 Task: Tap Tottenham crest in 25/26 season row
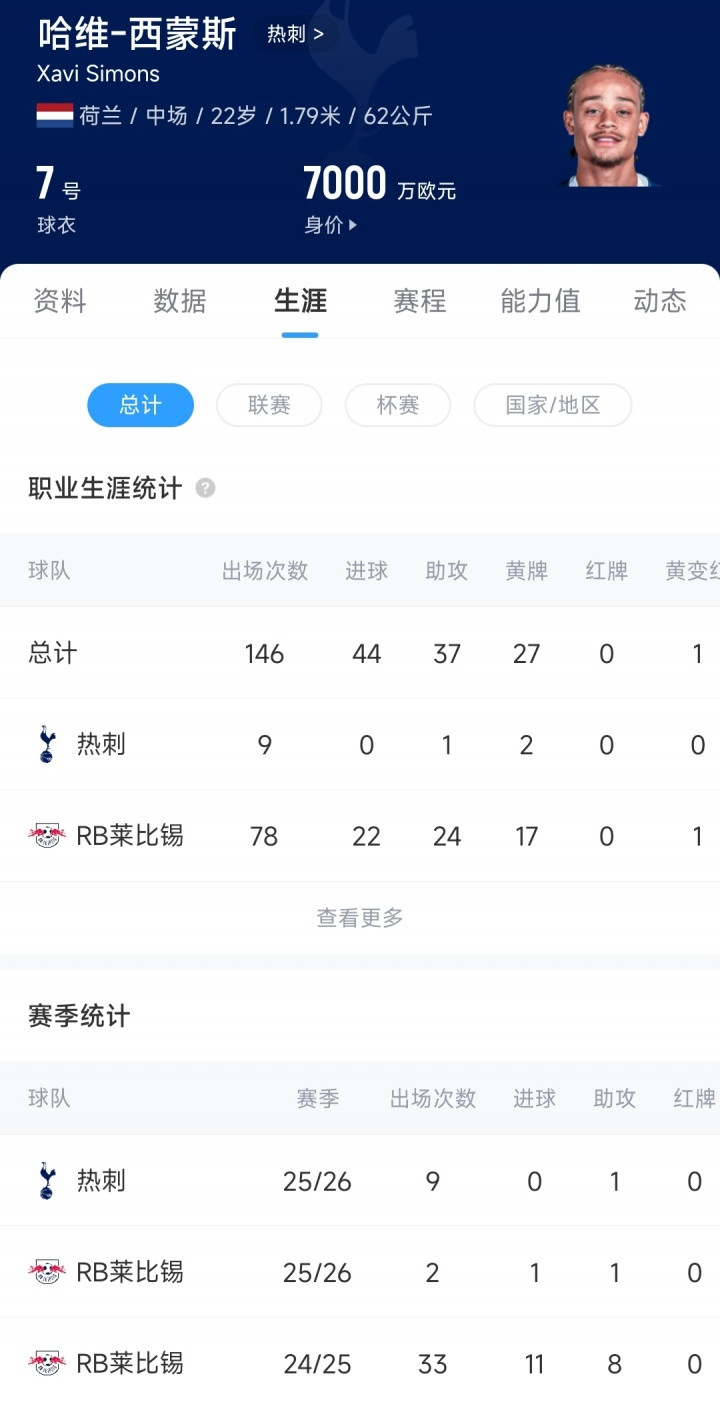coord(46,1181)
